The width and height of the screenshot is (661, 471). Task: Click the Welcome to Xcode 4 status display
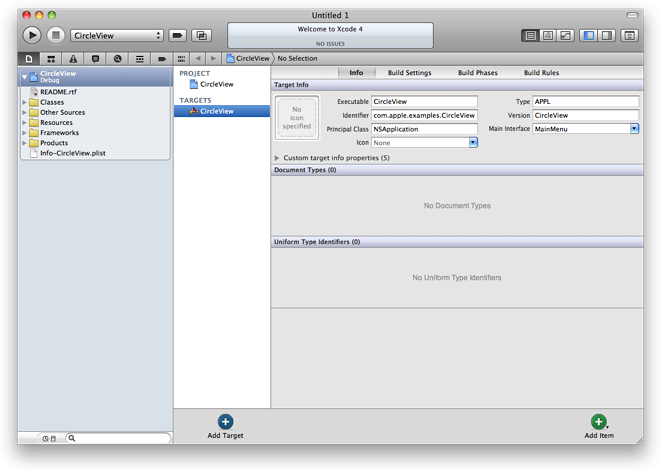(330, 35)
